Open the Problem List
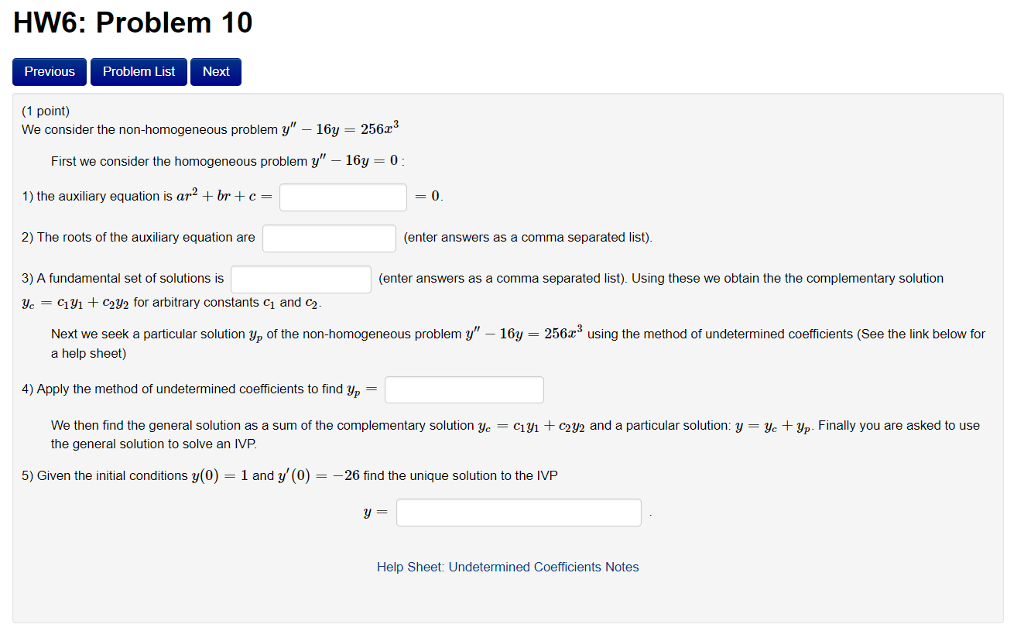Screen dimensions: 1024x631 (138, 71)
